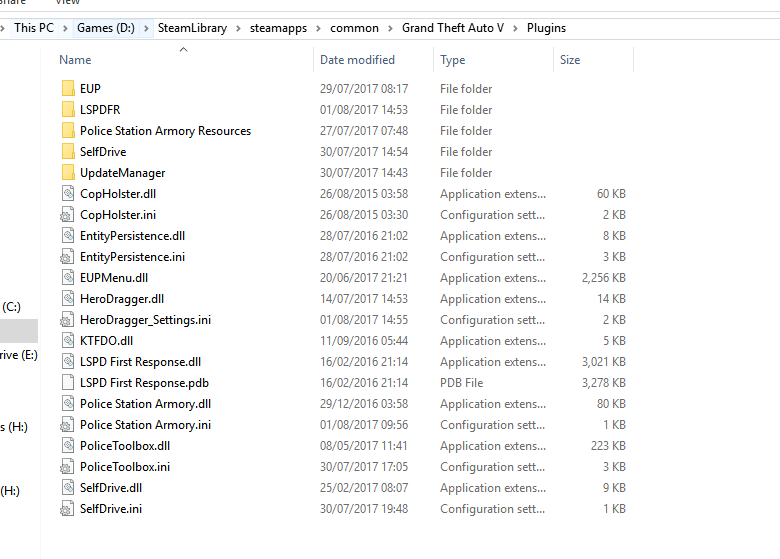Select the (C:) drive in sidebar
Viewport: 780px width, 559px height.
click(x=11, y=307)
